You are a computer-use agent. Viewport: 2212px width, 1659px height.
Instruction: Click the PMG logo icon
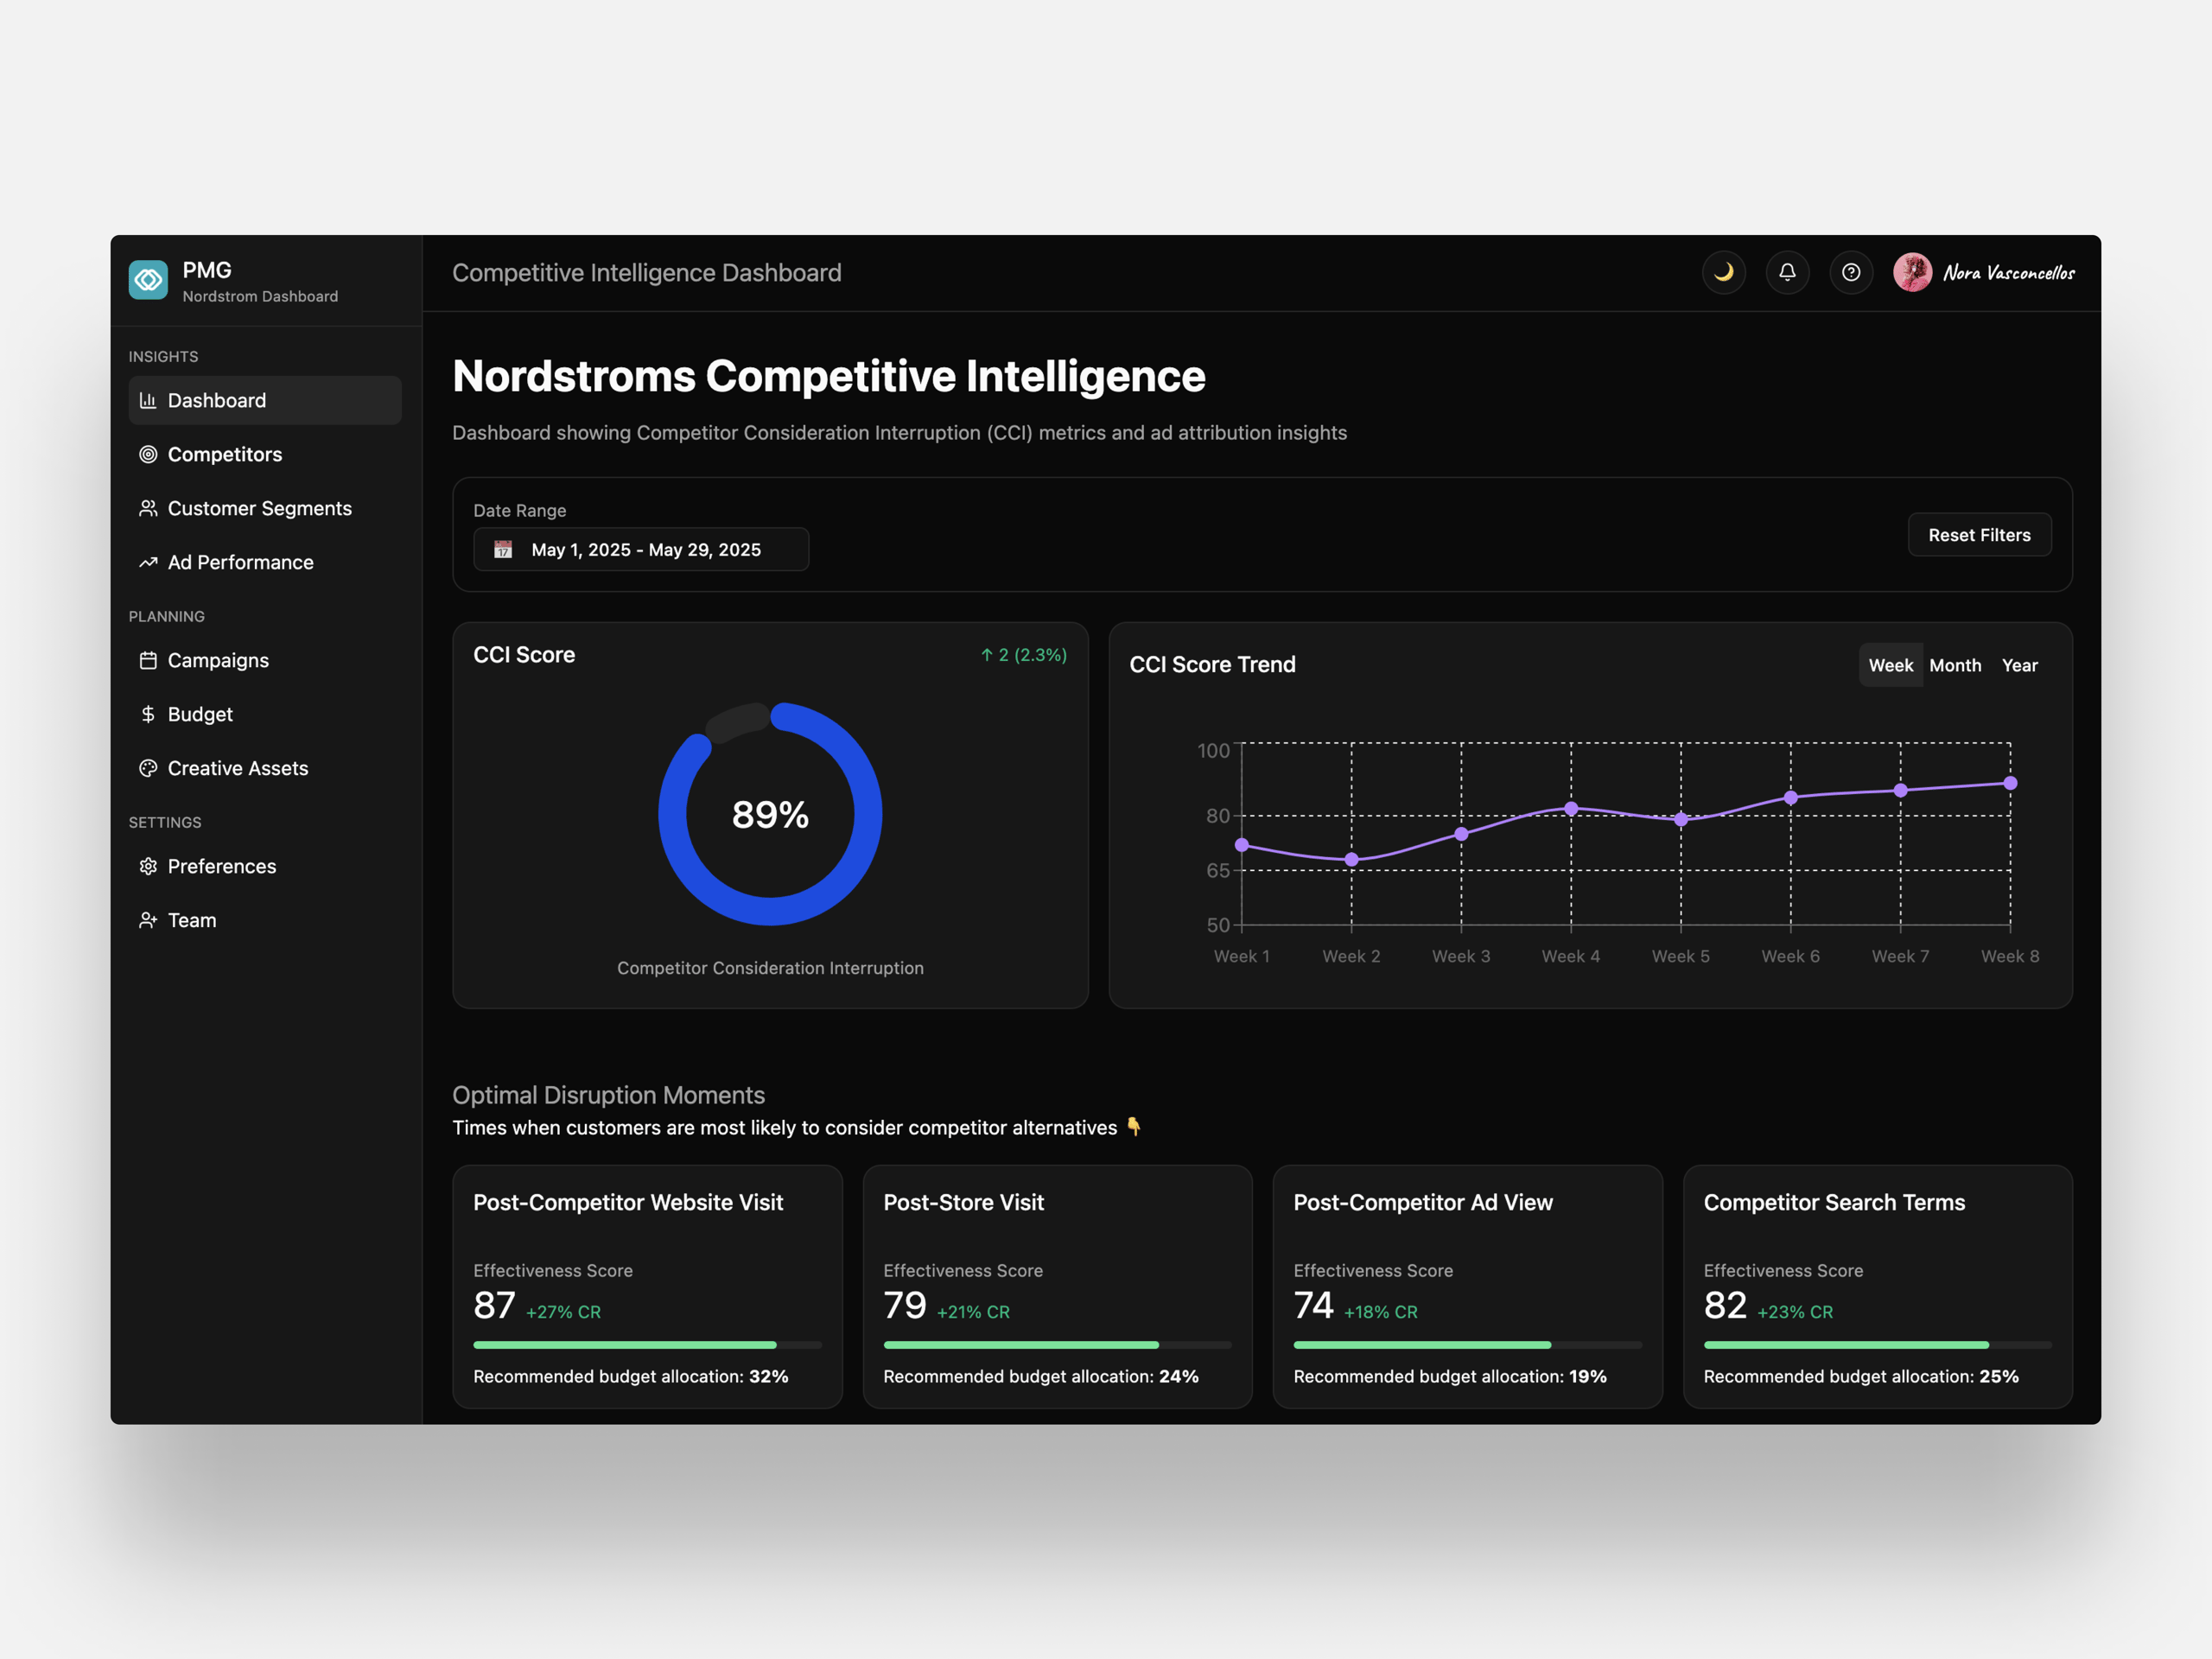coord(148,280)
